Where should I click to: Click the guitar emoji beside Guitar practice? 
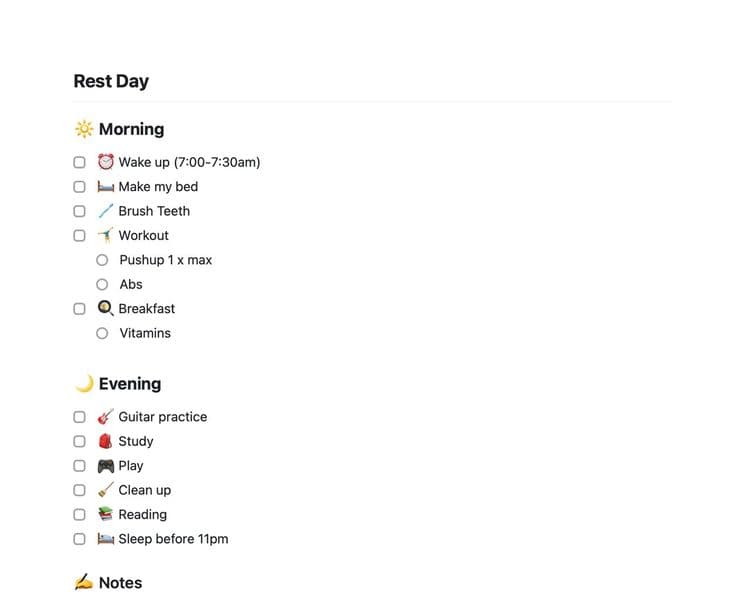click(x=106, y=416)
